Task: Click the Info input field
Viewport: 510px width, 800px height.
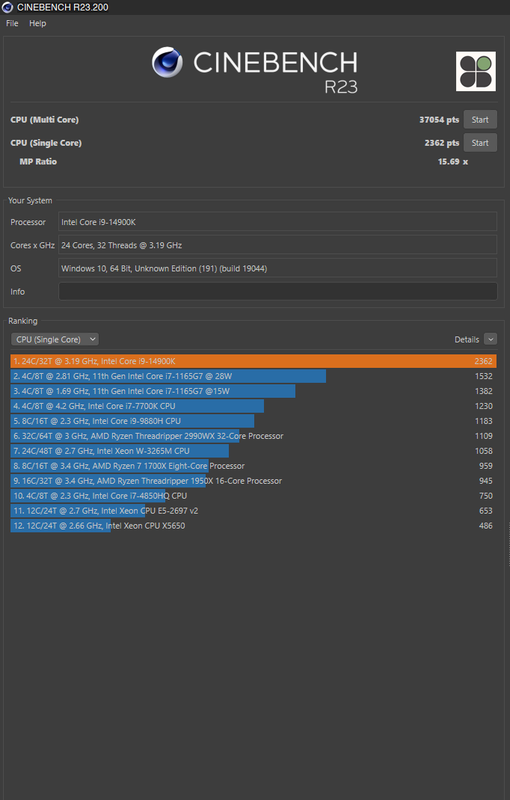Action: [278, 291]
